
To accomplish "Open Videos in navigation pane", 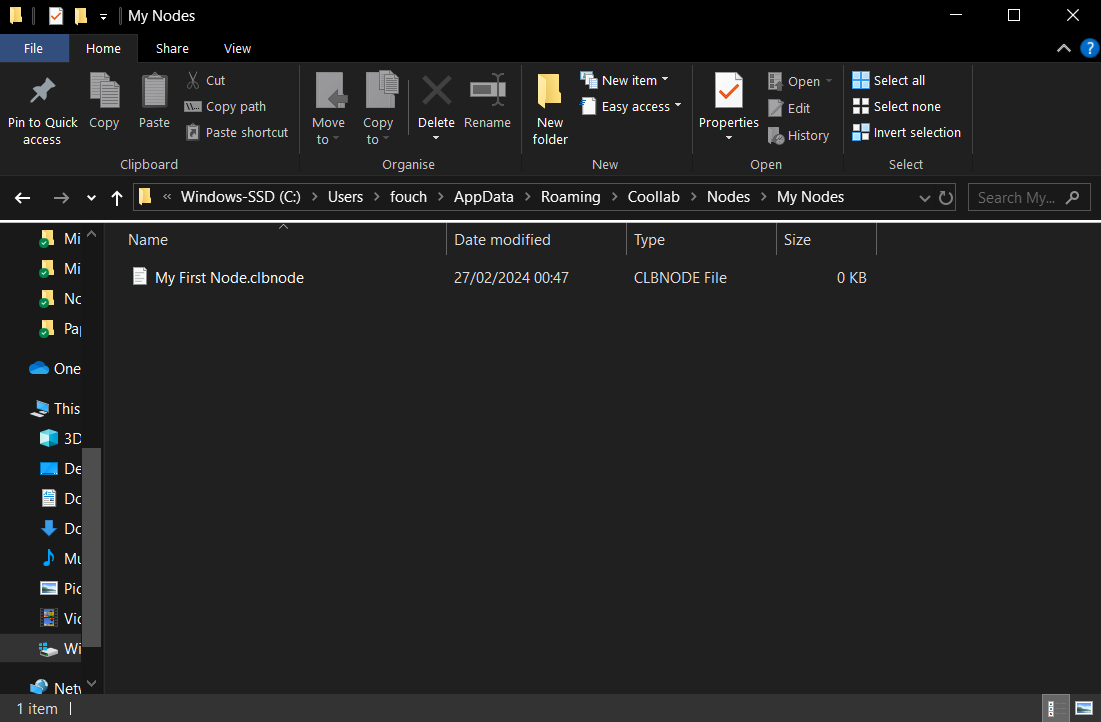I will click(x=60, y=618).
